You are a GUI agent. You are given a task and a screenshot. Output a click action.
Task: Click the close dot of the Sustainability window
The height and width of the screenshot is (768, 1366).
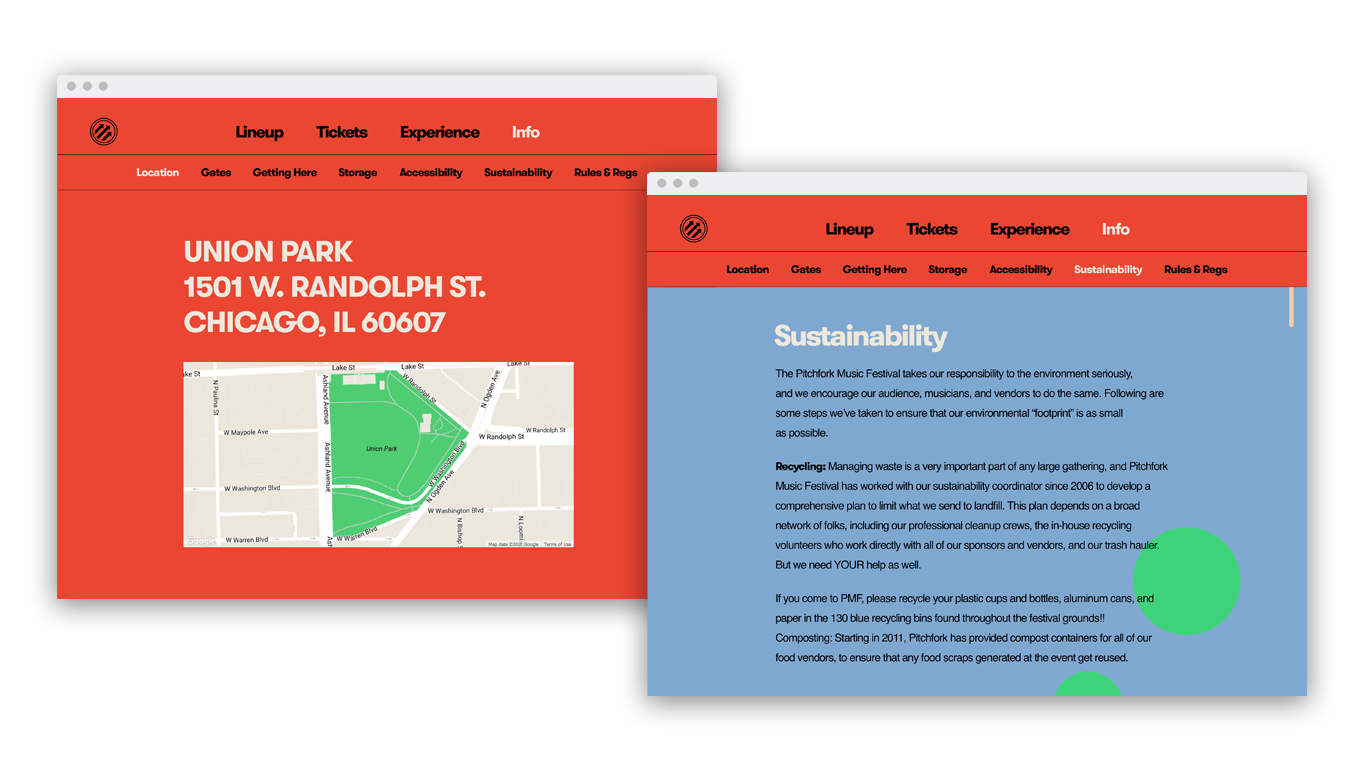[x=661, y=183]
